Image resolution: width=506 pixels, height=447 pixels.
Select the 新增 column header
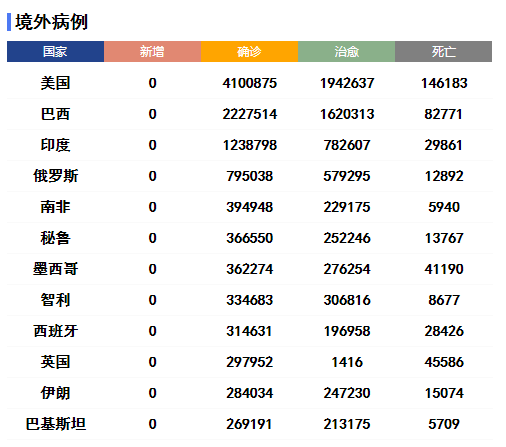pos(152,52)
